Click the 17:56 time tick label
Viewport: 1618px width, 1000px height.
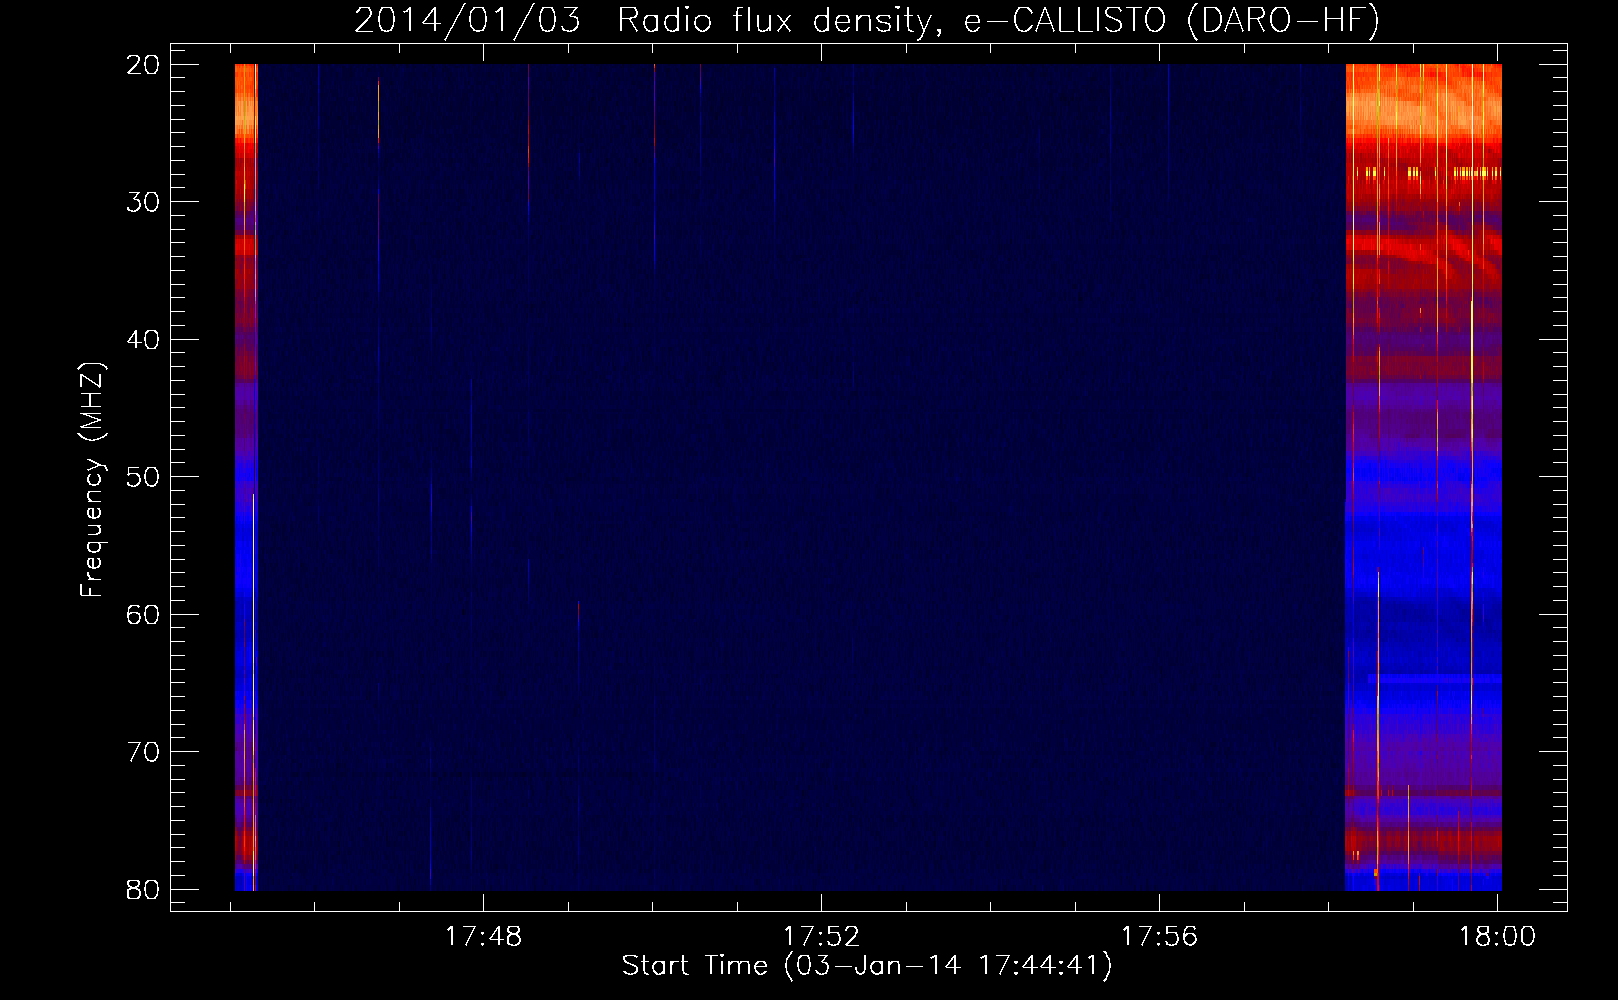point(1159,937)
